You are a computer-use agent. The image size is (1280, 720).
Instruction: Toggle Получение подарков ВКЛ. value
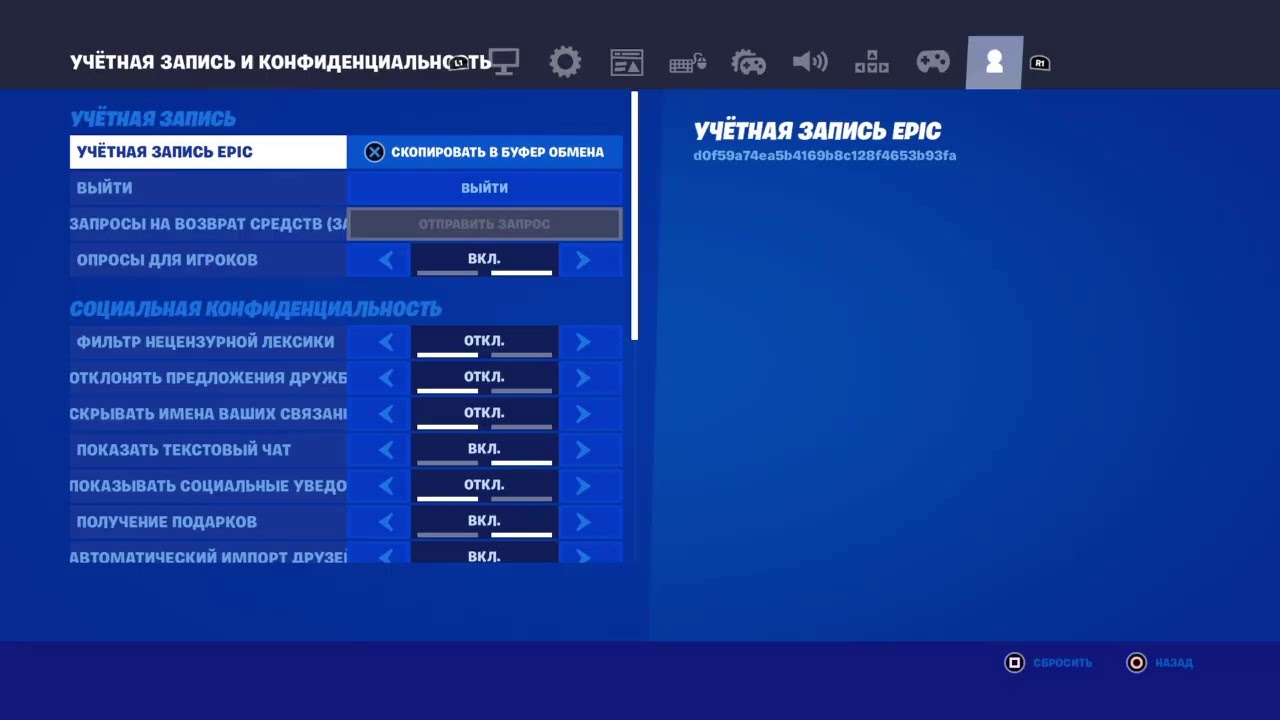pyautogui.click(x=484, y=522)
